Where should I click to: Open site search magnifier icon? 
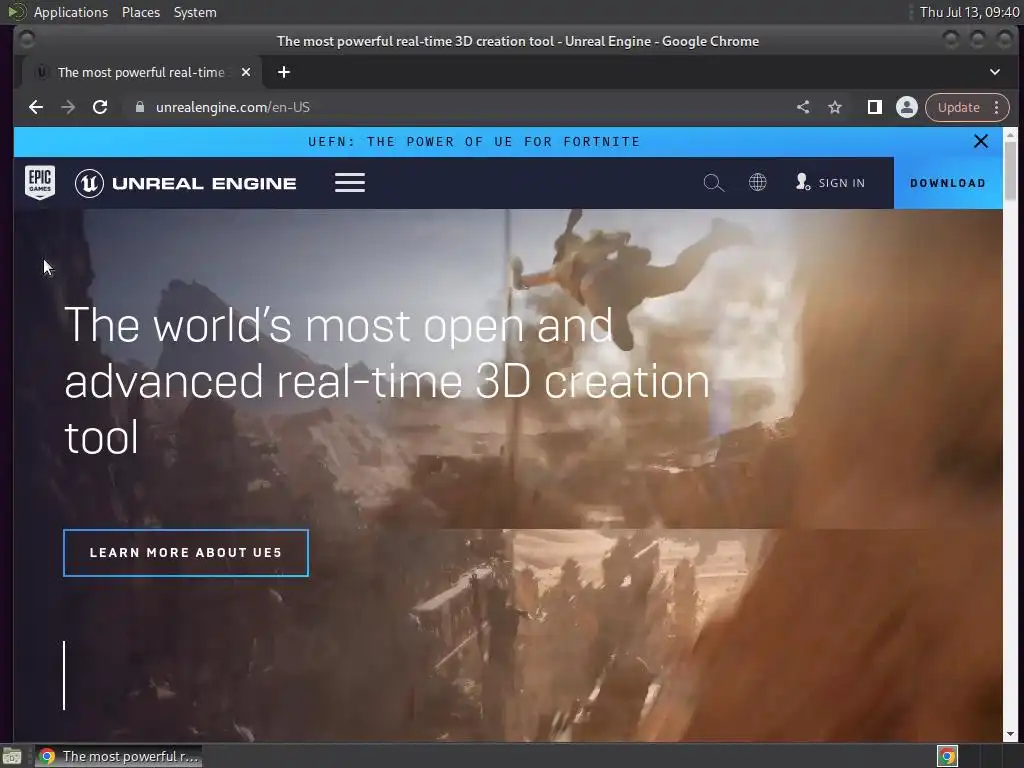(x=713, y=183)
